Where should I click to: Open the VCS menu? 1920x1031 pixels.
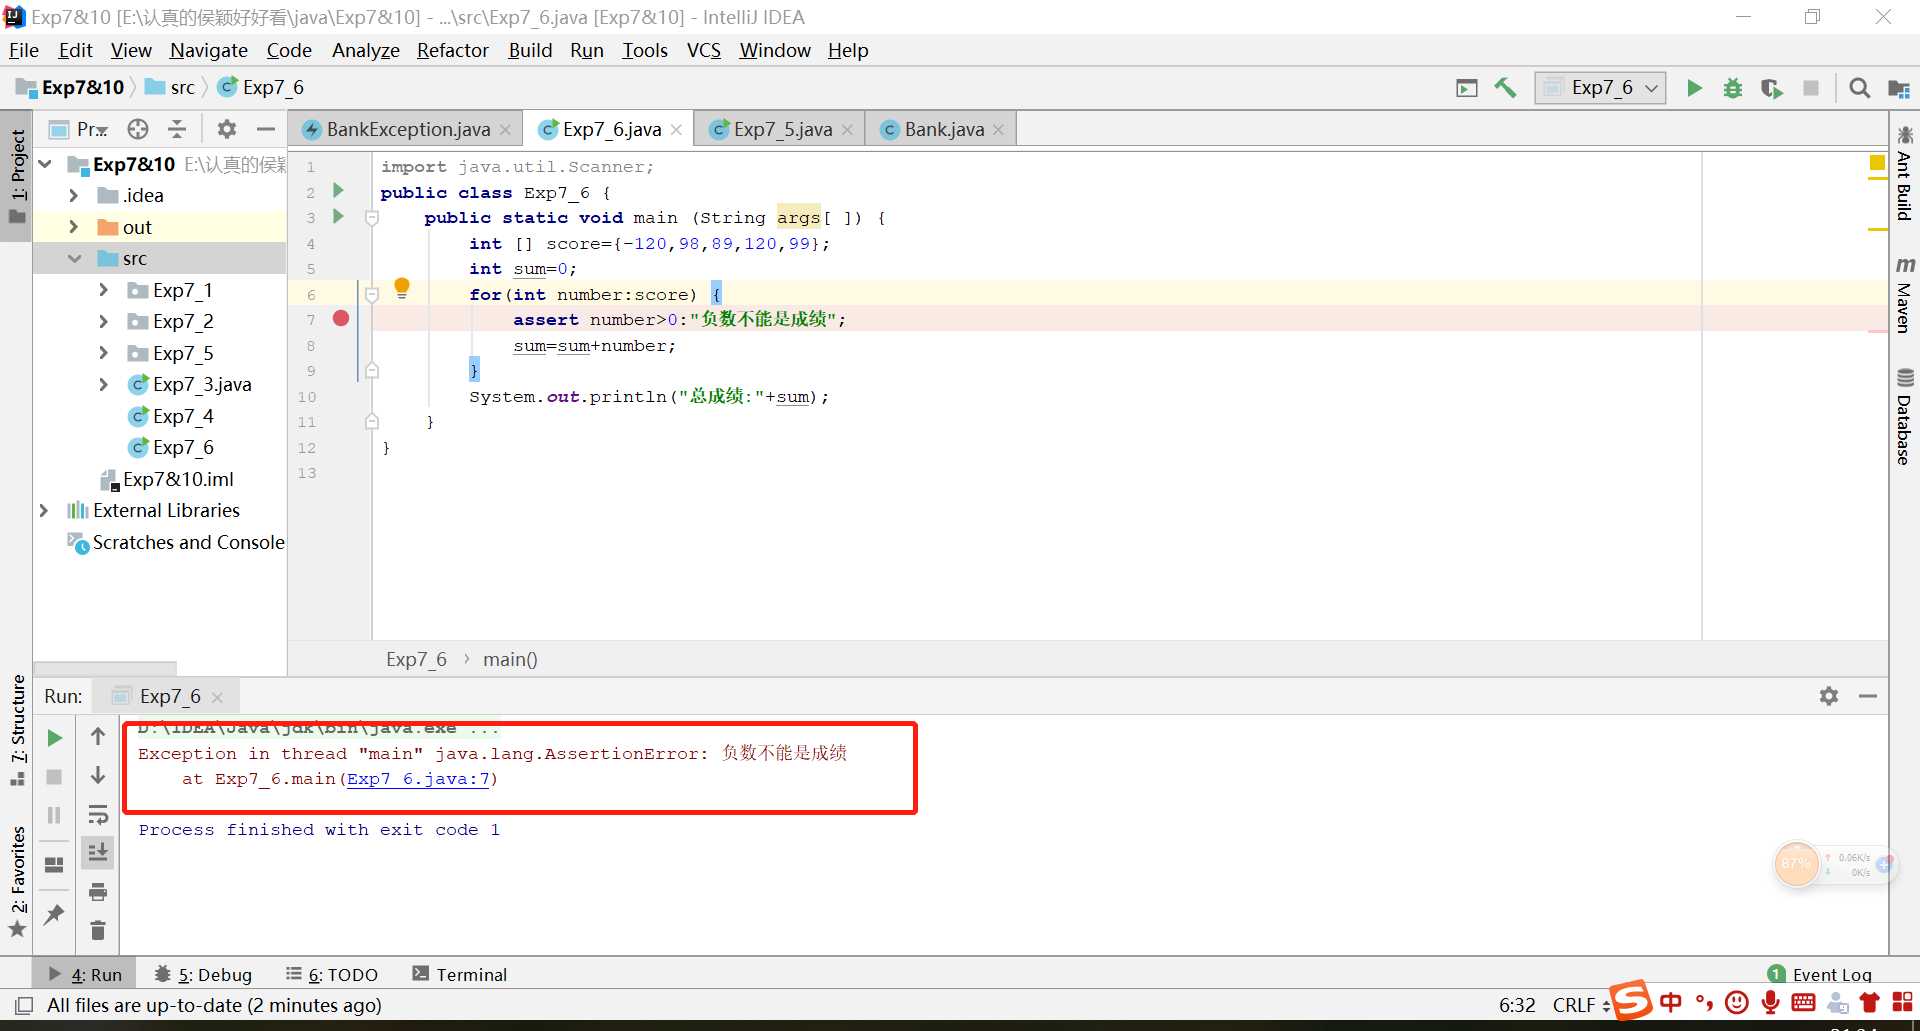704,50
